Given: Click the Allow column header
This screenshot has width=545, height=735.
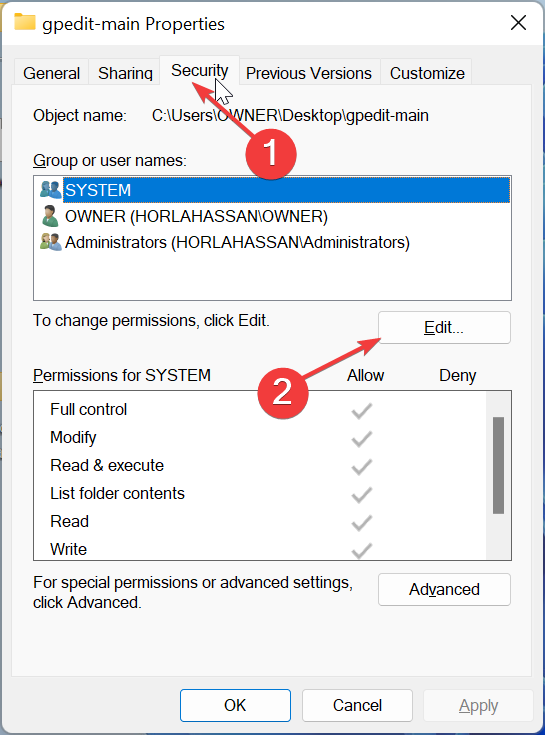Looking at the screenshot, I should [366, 375].
